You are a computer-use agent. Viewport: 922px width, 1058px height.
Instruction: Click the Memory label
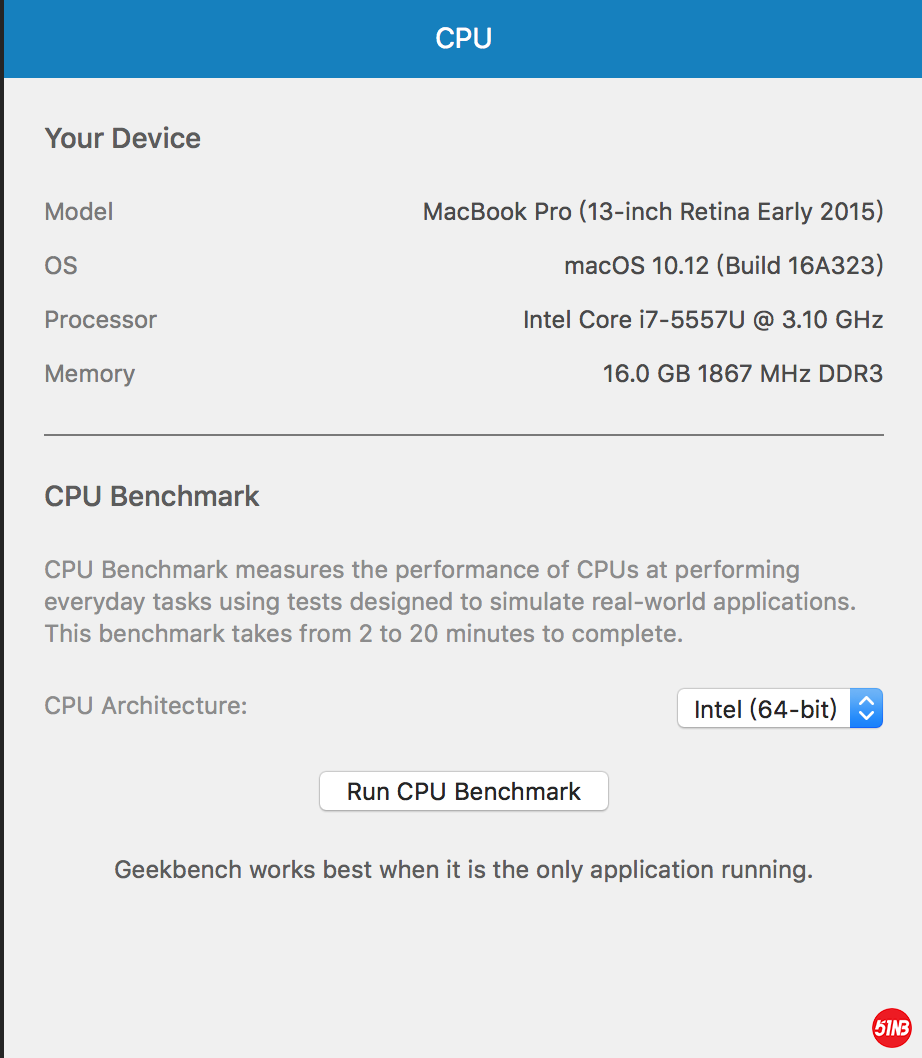[x=90, y=374]
